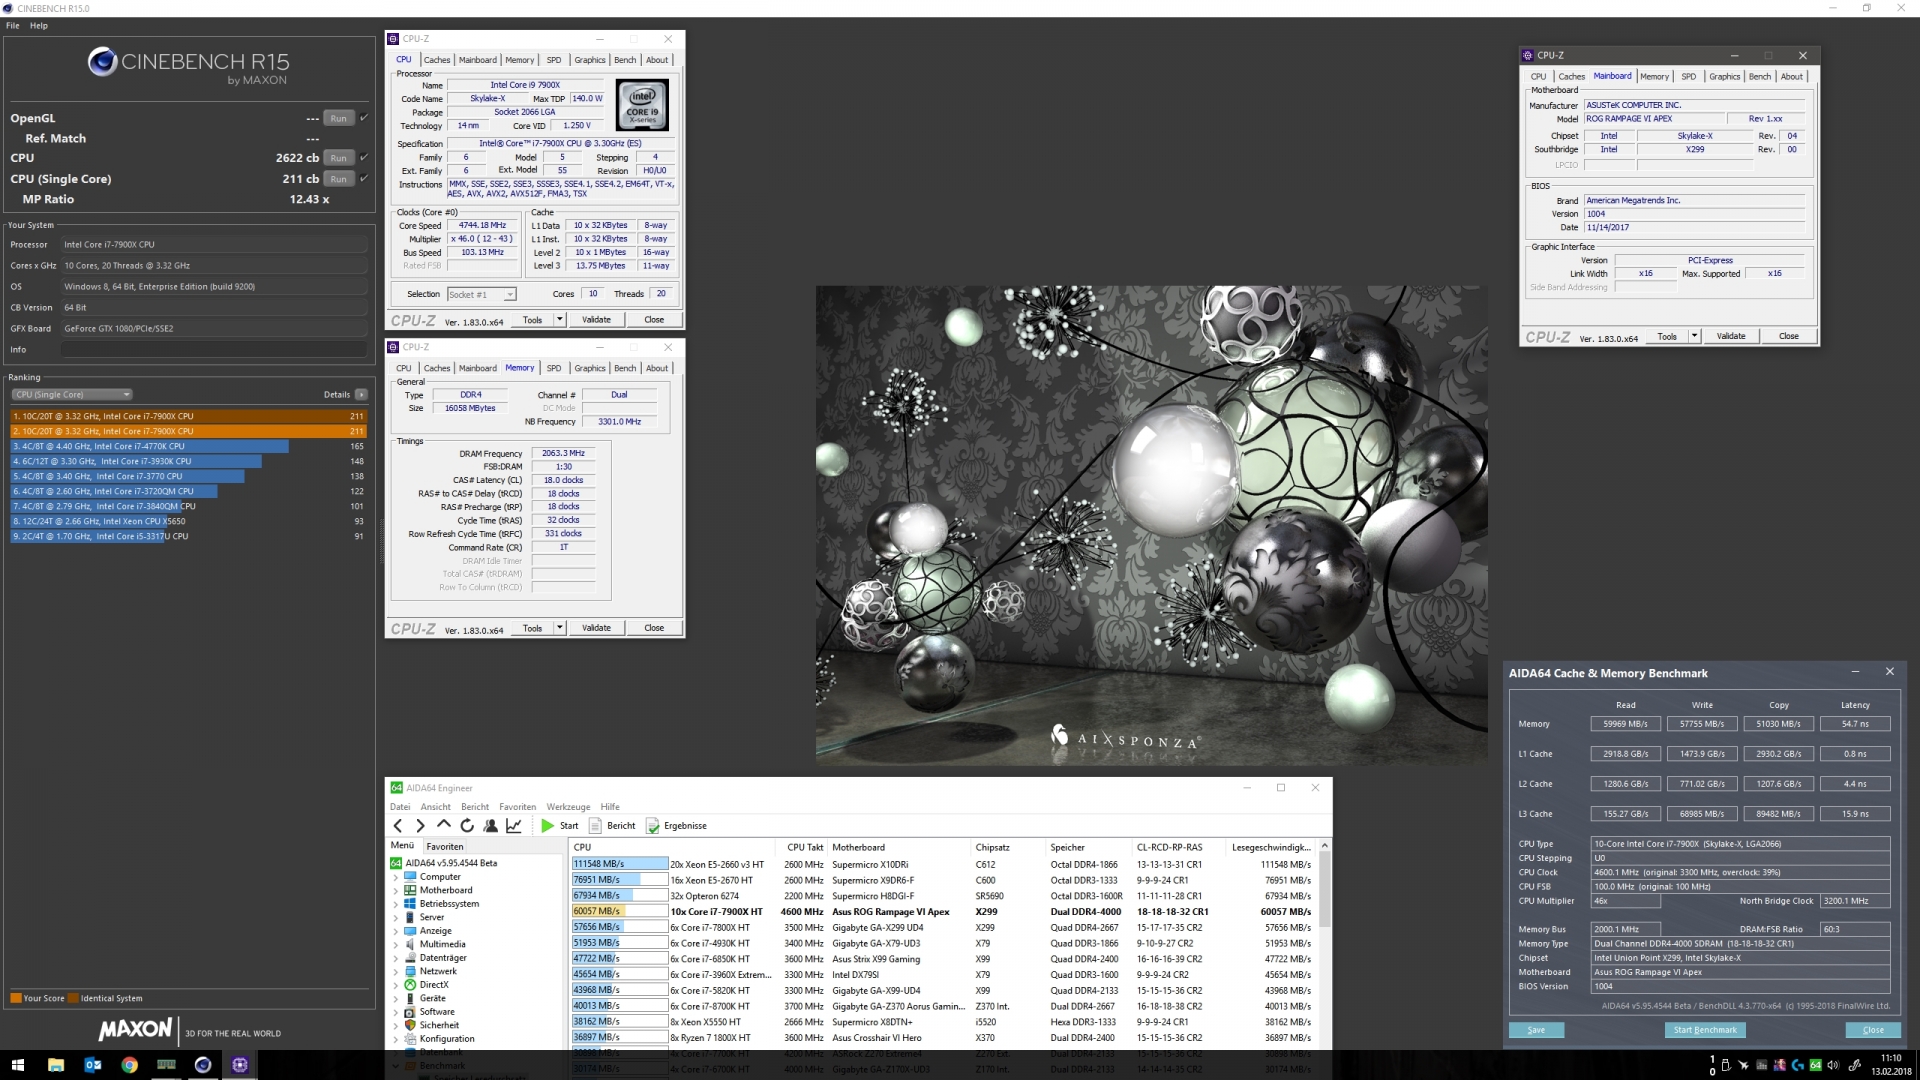Refresh the AIDA64 page
This screenshot has height=1080, width=1920.
tap(467, 826)
